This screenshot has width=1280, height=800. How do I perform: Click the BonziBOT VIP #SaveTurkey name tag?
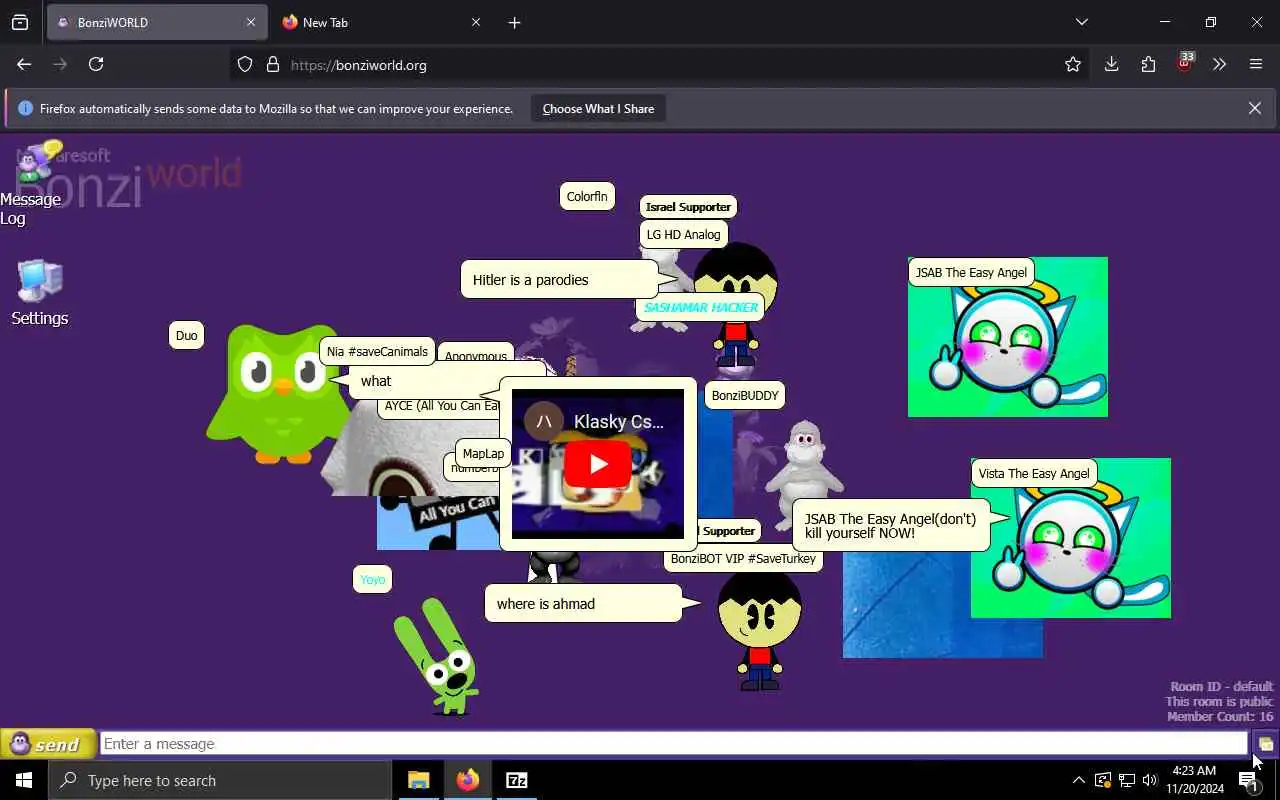tap(743, 559)
